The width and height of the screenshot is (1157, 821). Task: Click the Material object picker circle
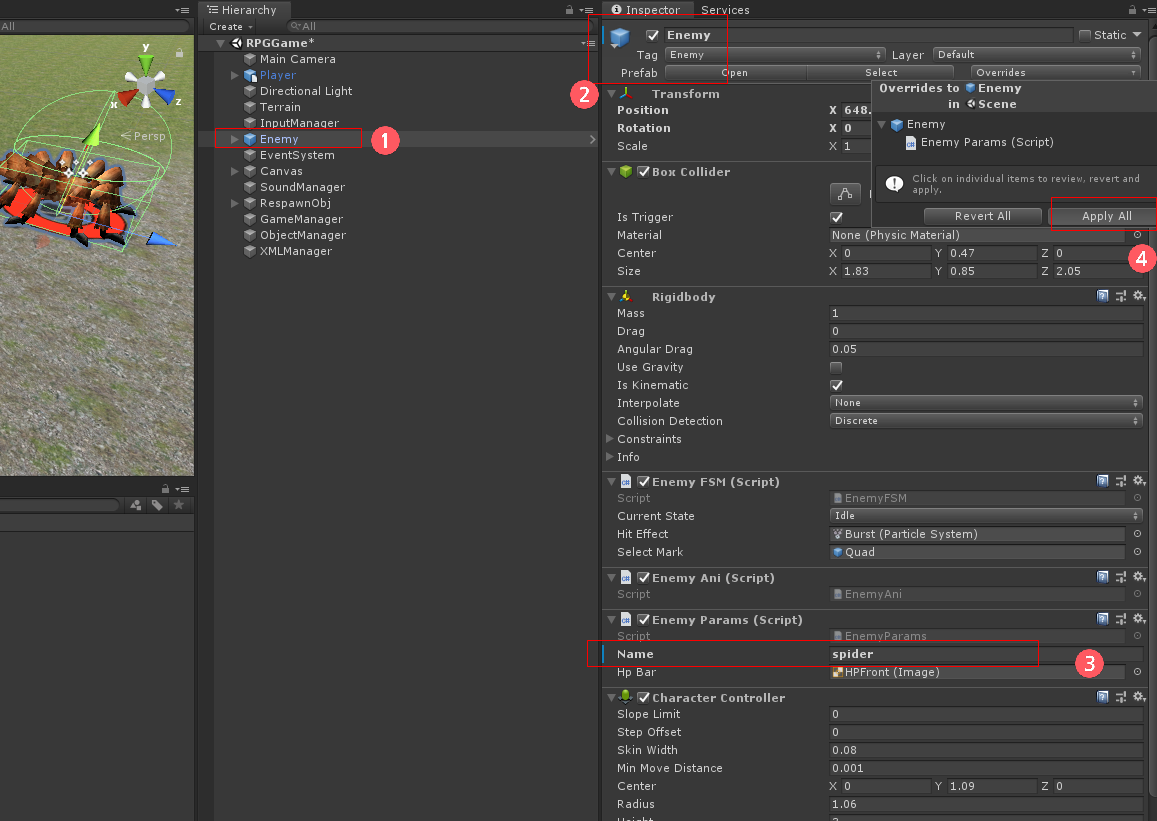coord(1137,235)
